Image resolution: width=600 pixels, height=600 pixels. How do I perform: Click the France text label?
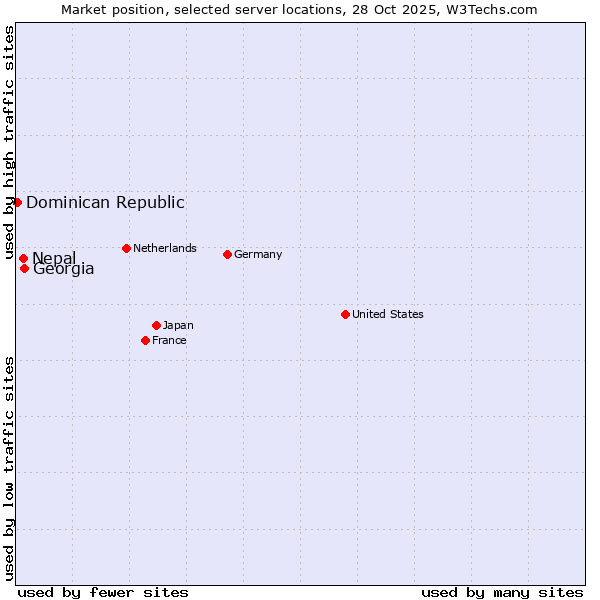(x=169, y=340)
